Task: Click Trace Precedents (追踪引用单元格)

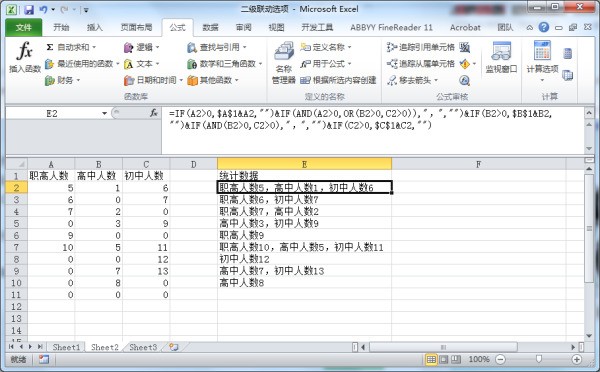Action: (421, 47)
